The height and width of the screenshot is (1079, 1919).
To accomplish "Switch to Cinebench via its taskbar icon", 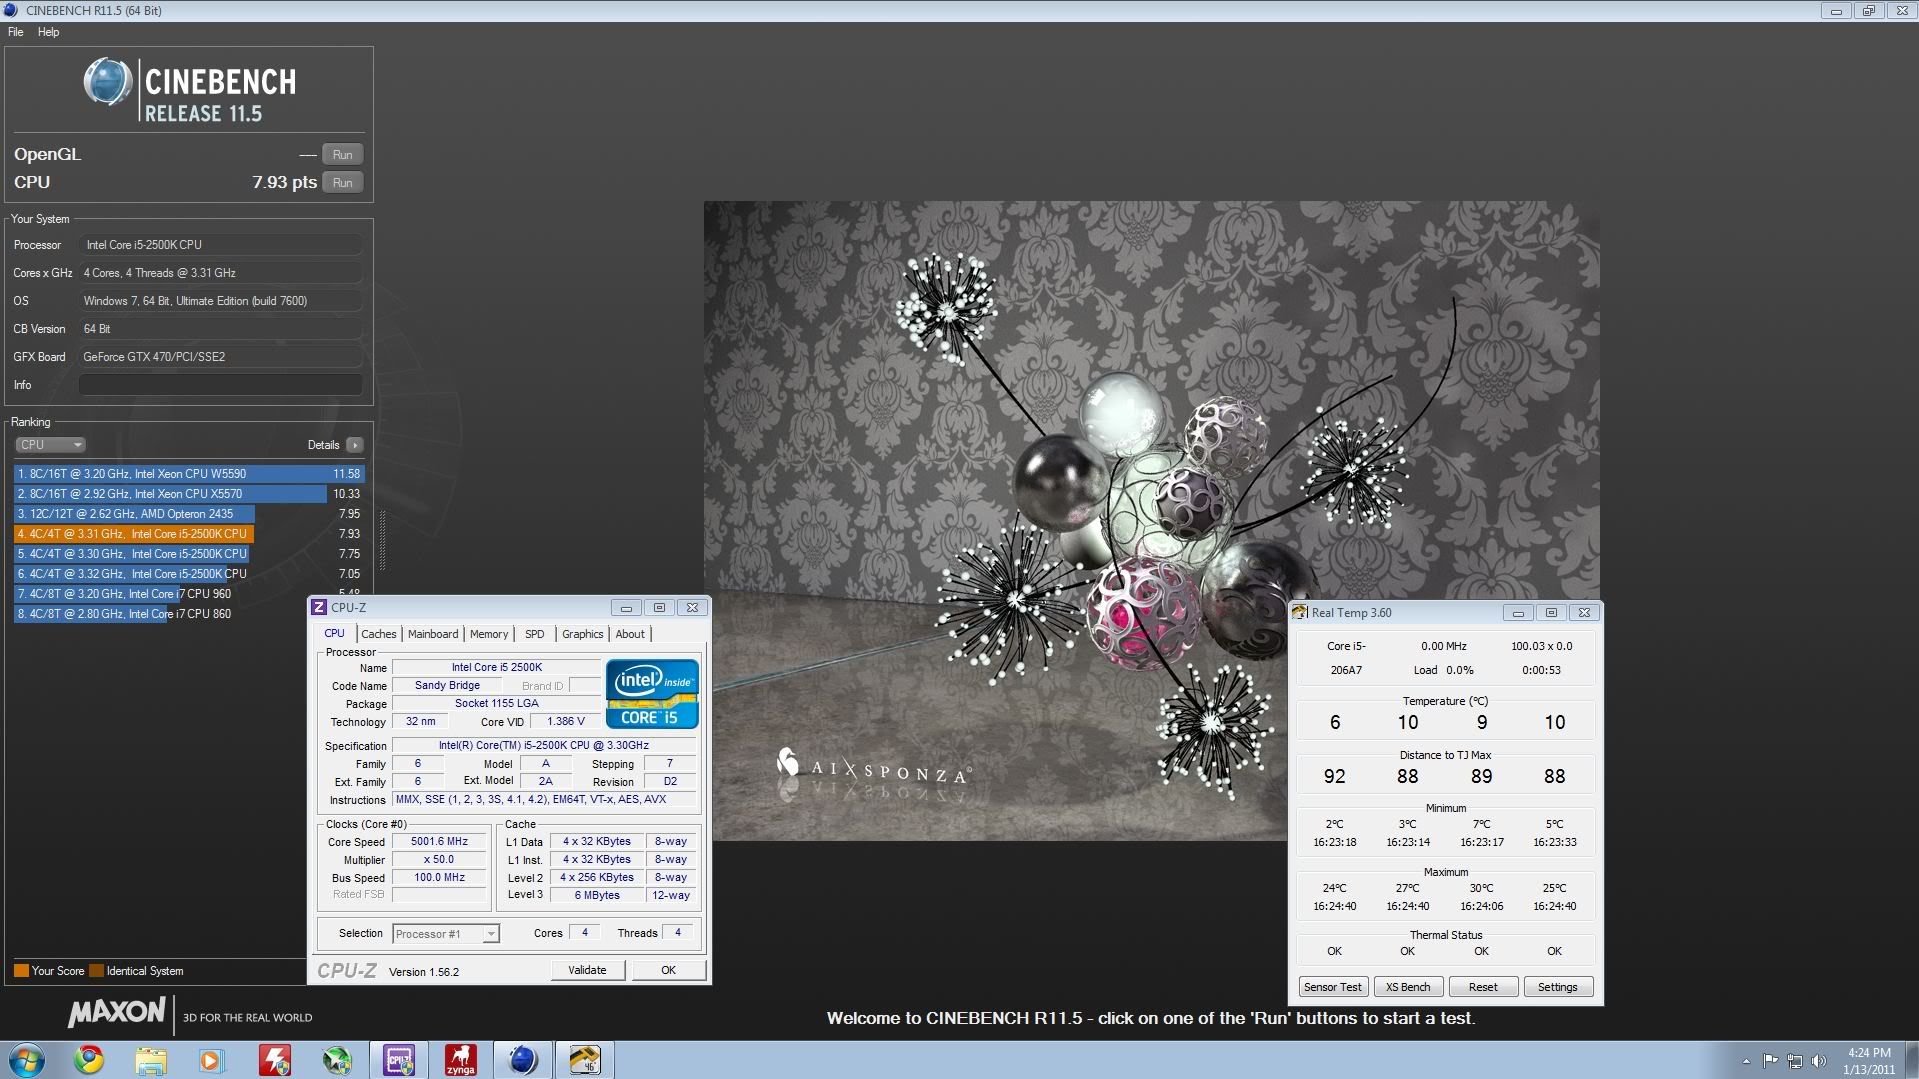I will point(522,1060).
